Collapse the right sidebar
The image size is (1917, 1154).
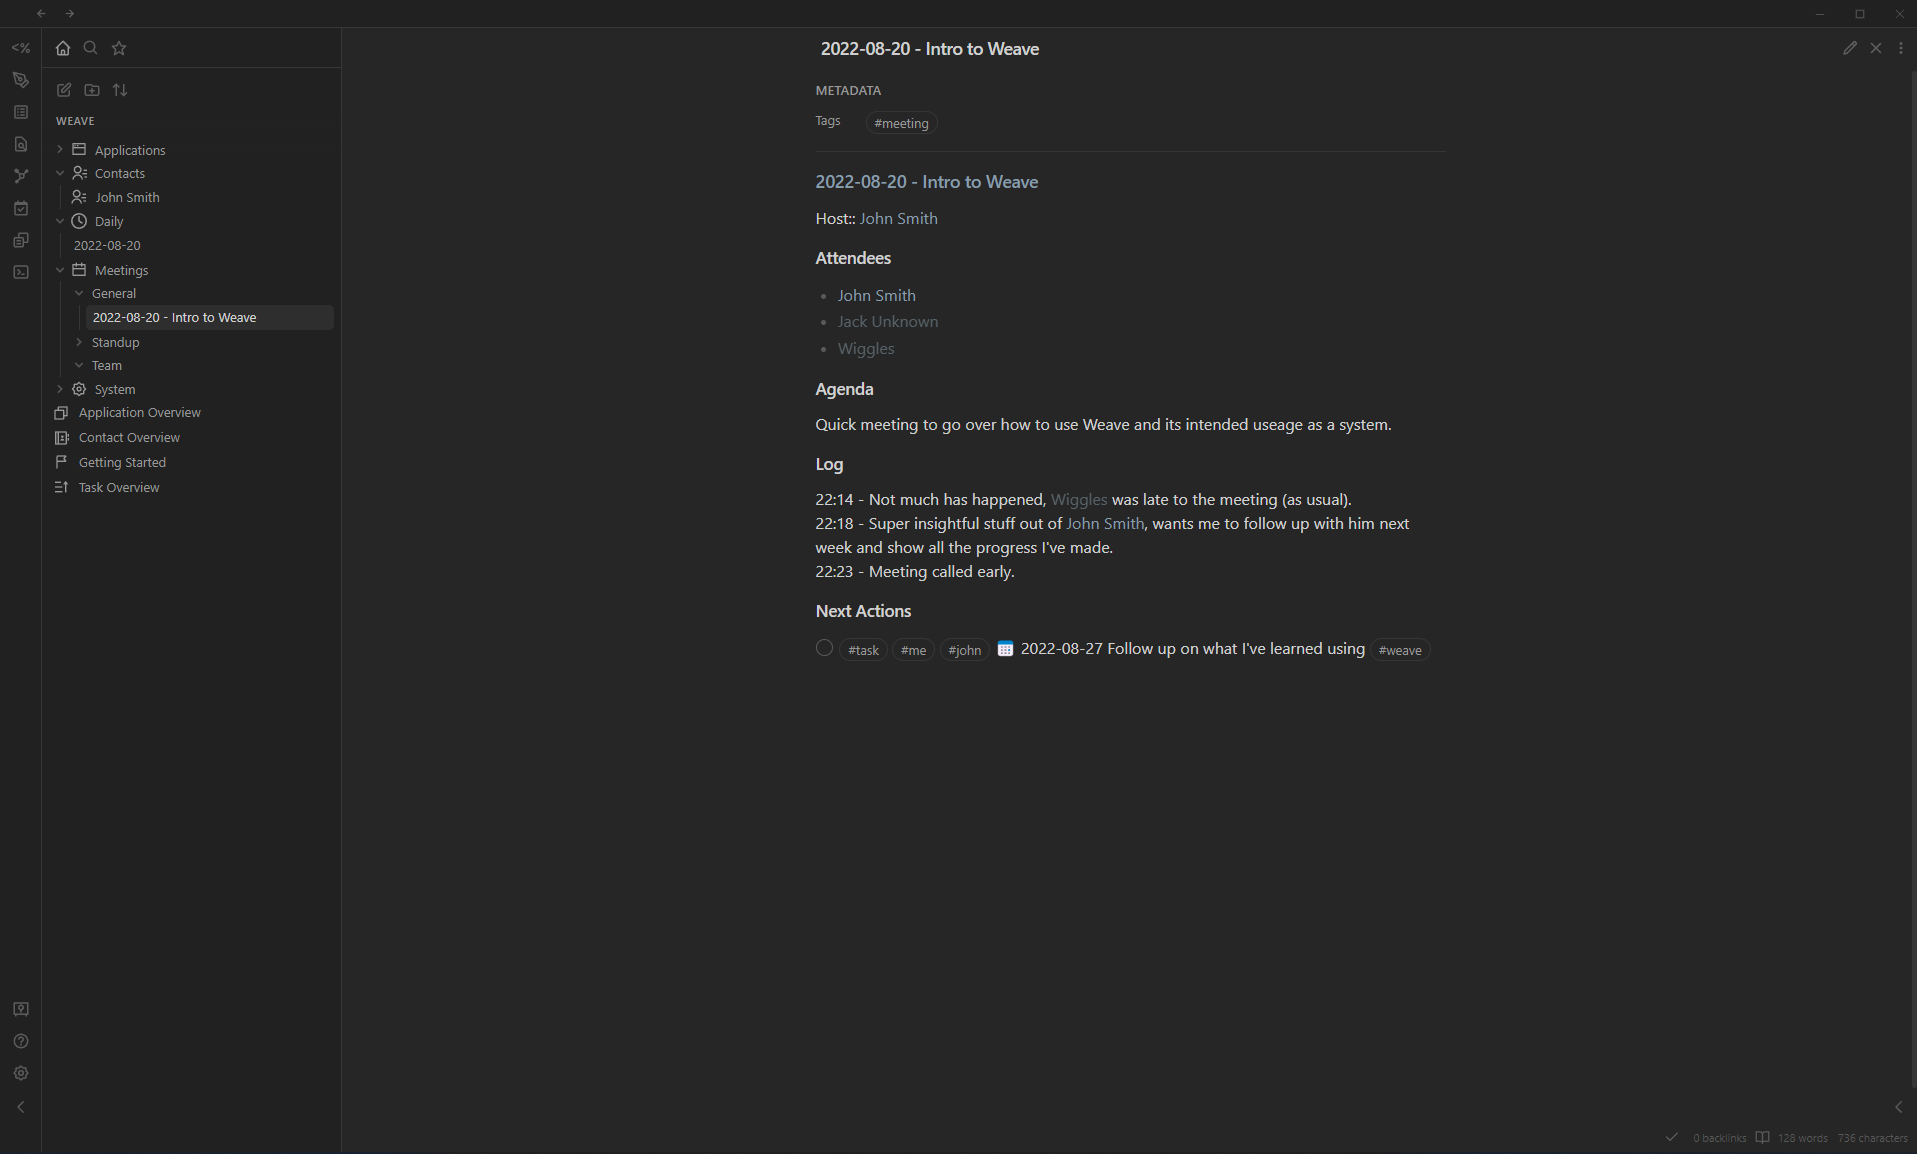click(1899, 1107)
